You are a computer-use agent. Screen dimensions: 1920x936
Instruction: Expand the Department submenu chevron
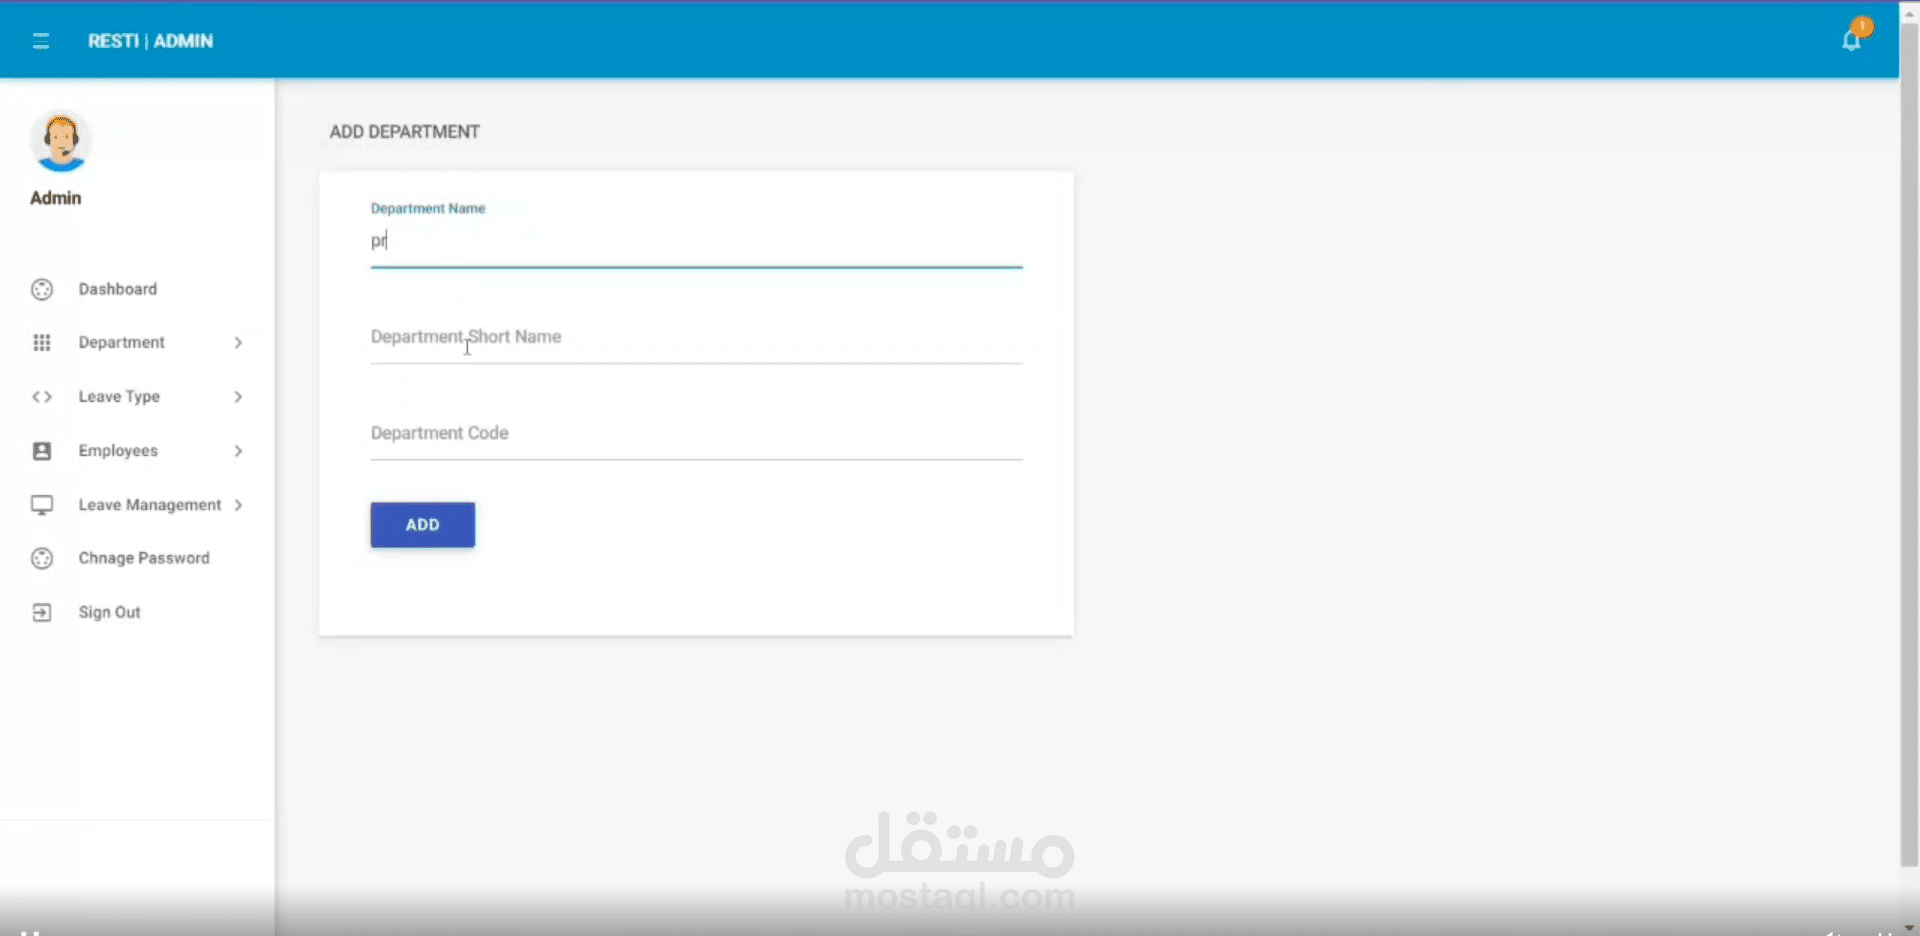coord(237,342)
